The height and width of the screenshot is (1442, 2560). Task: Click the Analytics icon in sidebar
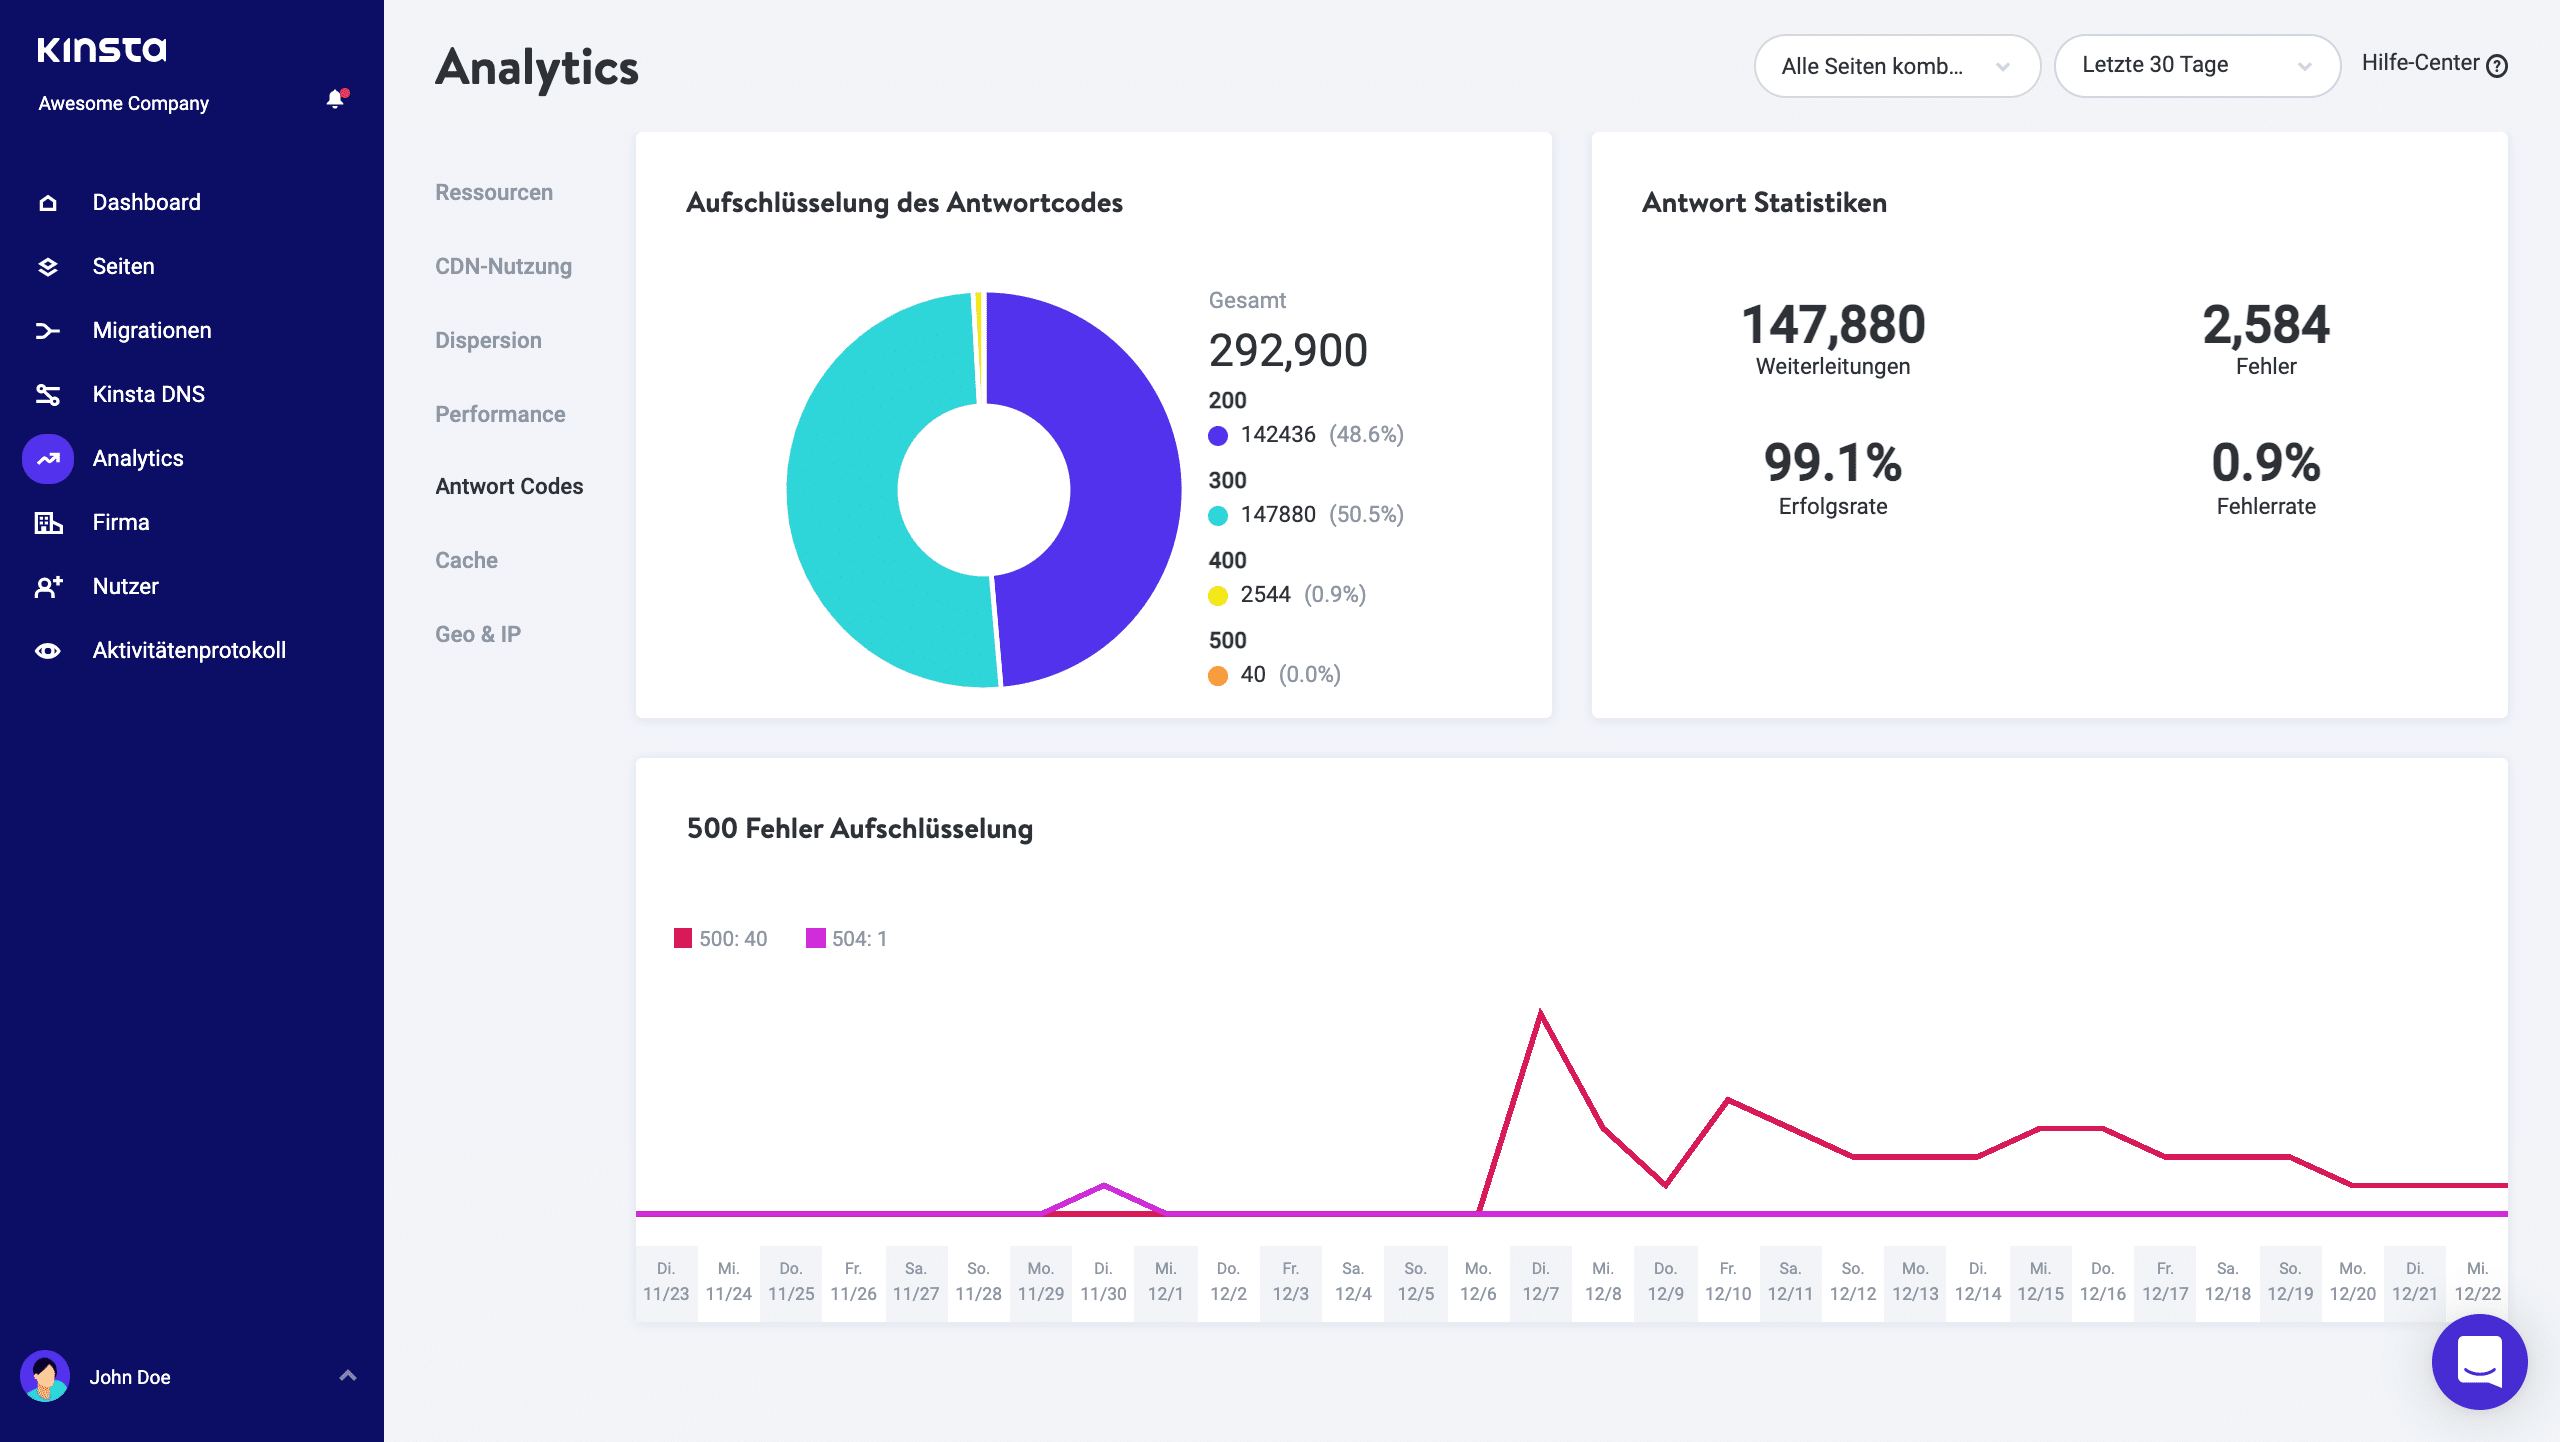(x=47, y=457)
